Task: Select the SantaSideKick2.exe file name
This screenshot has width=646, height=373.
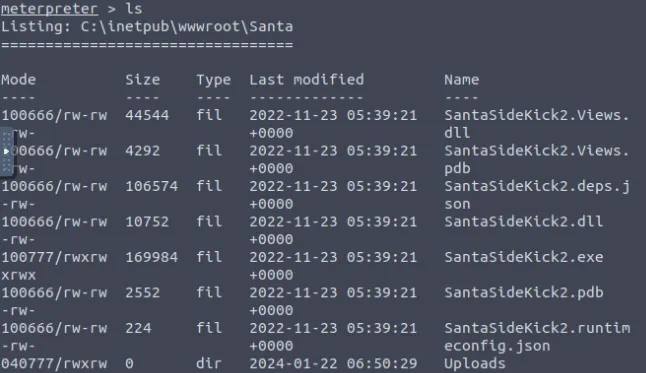Action: coord(523,257)
